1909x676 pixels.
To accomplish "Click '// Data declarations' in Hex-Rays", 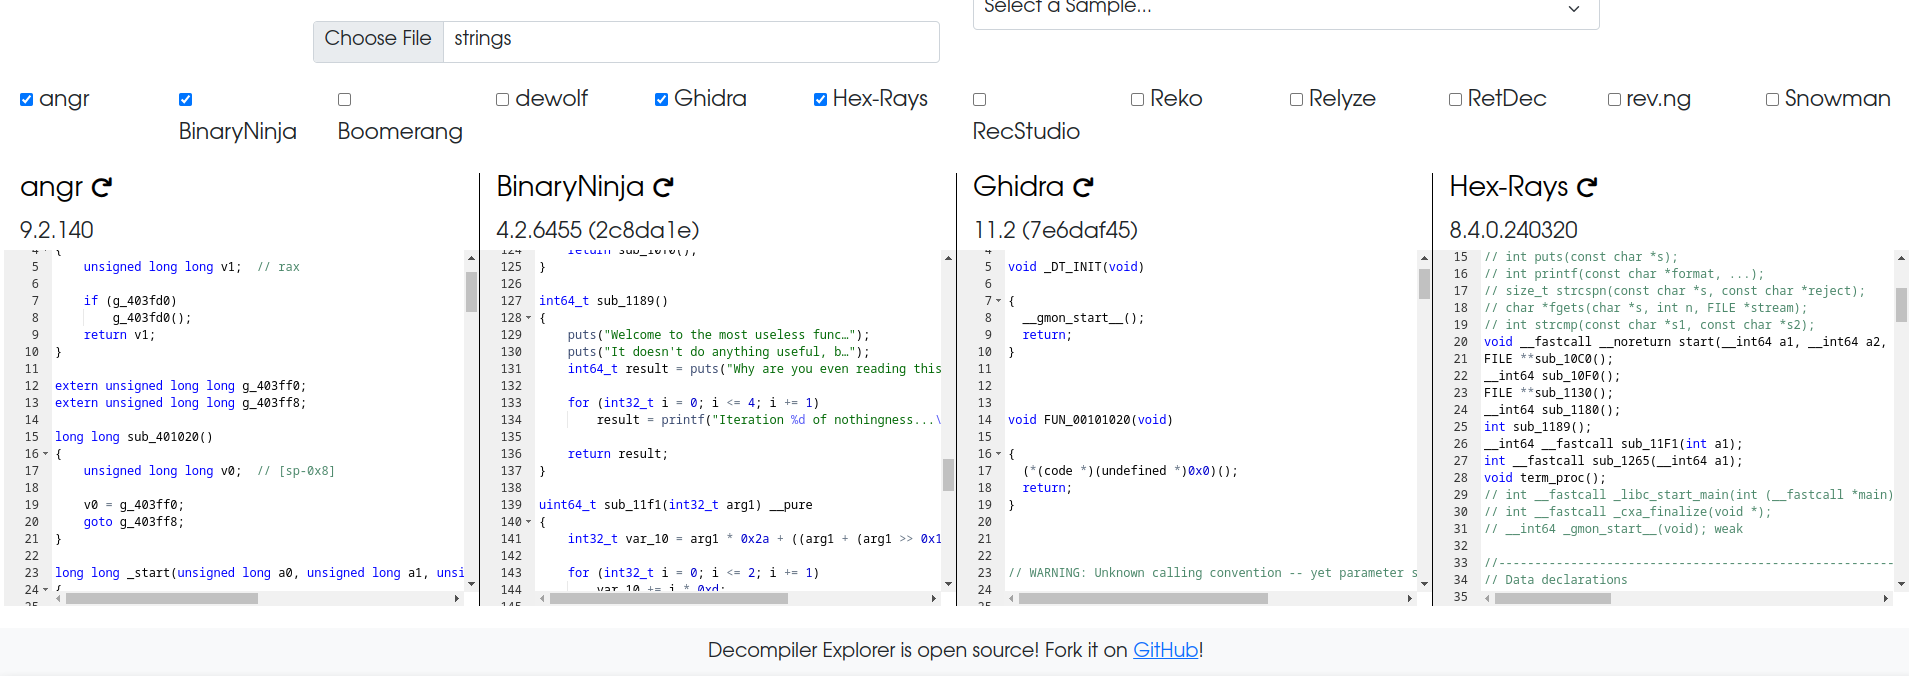I will 1556,580.
